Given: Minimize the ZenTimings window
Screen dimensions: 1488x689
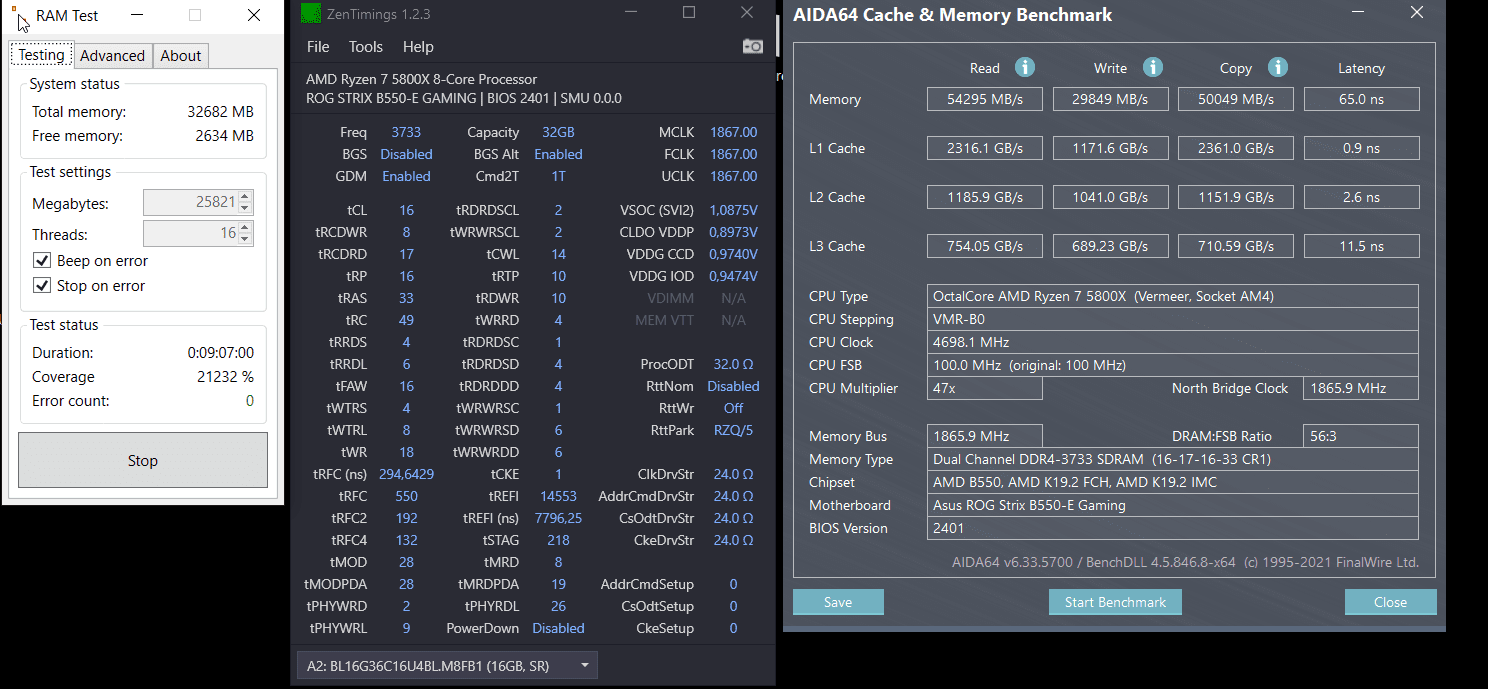Looking at the screenshot, I should (x=630, y=13).
